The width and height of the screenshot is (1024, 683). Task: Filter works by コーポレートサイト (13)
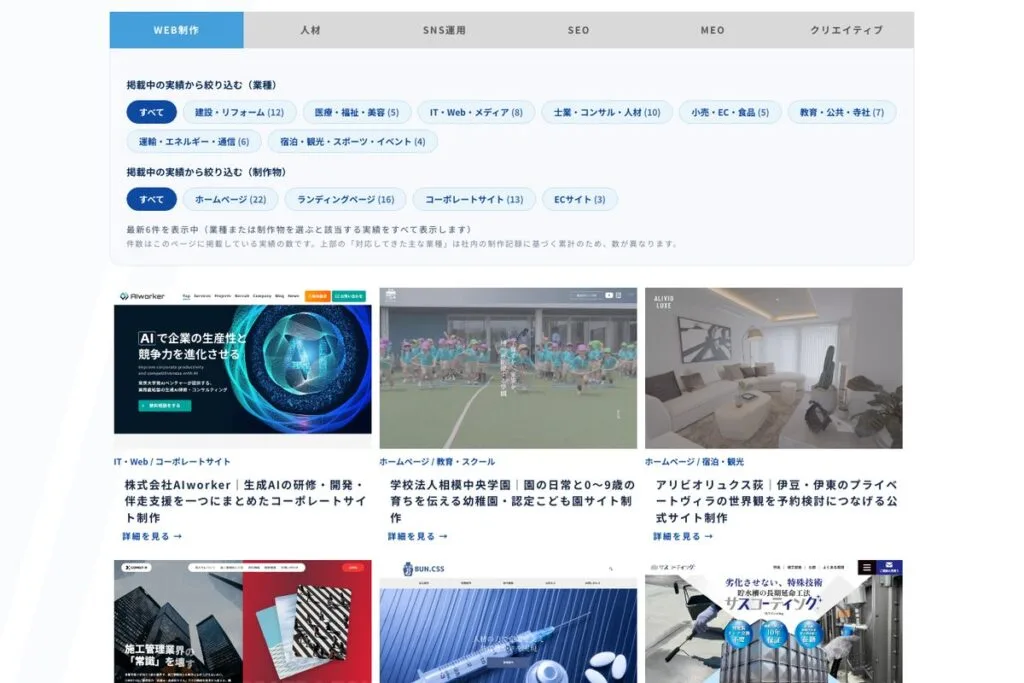click(x=474, y=199)
